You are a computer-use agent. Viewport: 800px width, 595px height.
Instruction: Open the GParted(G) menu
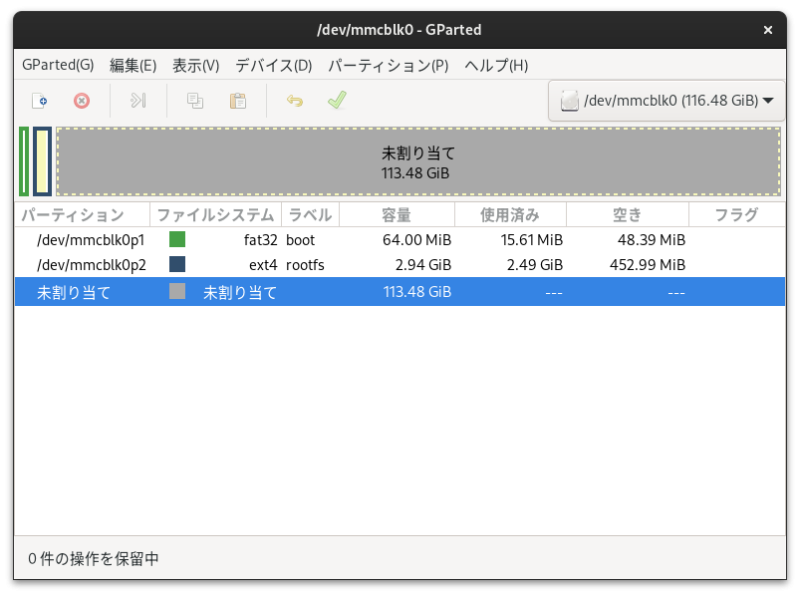58,65
